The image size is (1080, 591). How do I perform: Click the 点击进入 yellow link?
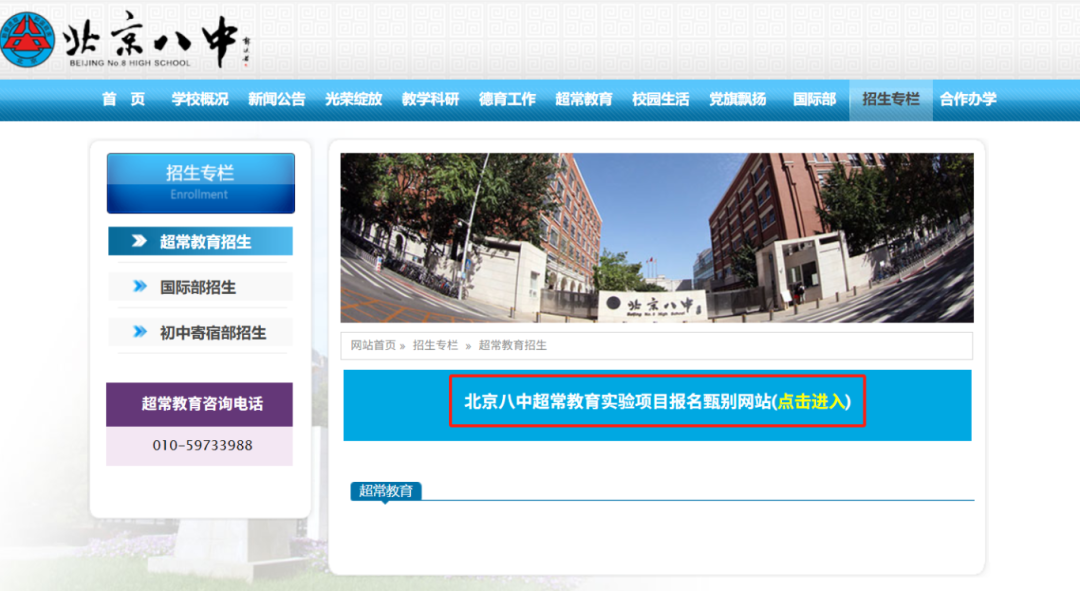811,402
